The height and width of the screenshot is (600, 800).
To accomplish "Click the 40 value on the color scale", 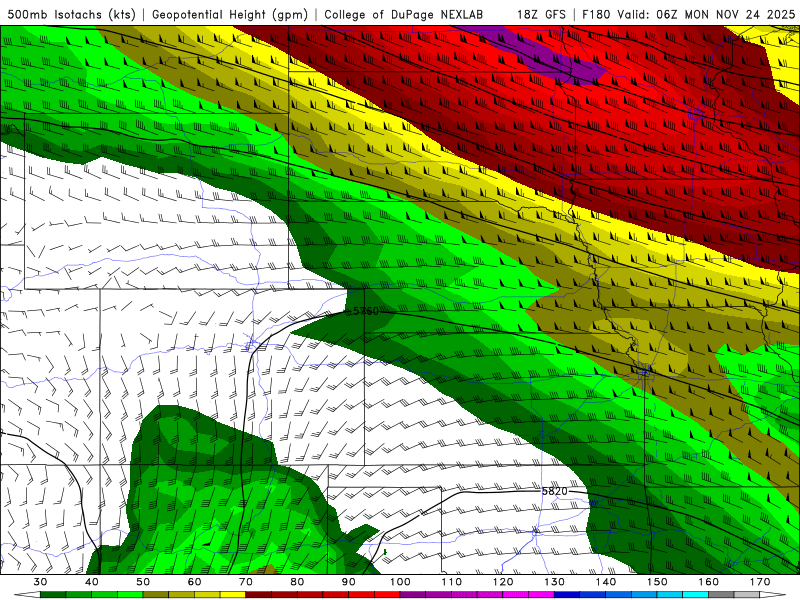I will (x=92, y=582).
